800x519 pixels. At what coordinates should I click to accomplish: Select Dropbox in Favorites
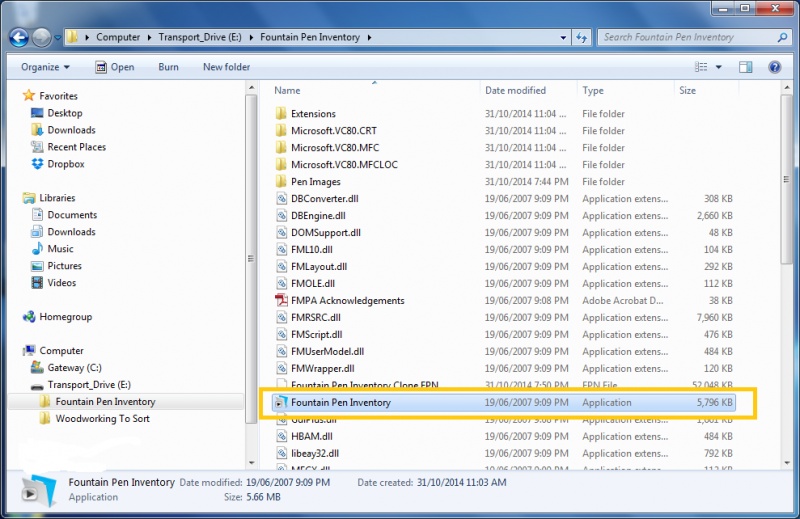point(66,164)
